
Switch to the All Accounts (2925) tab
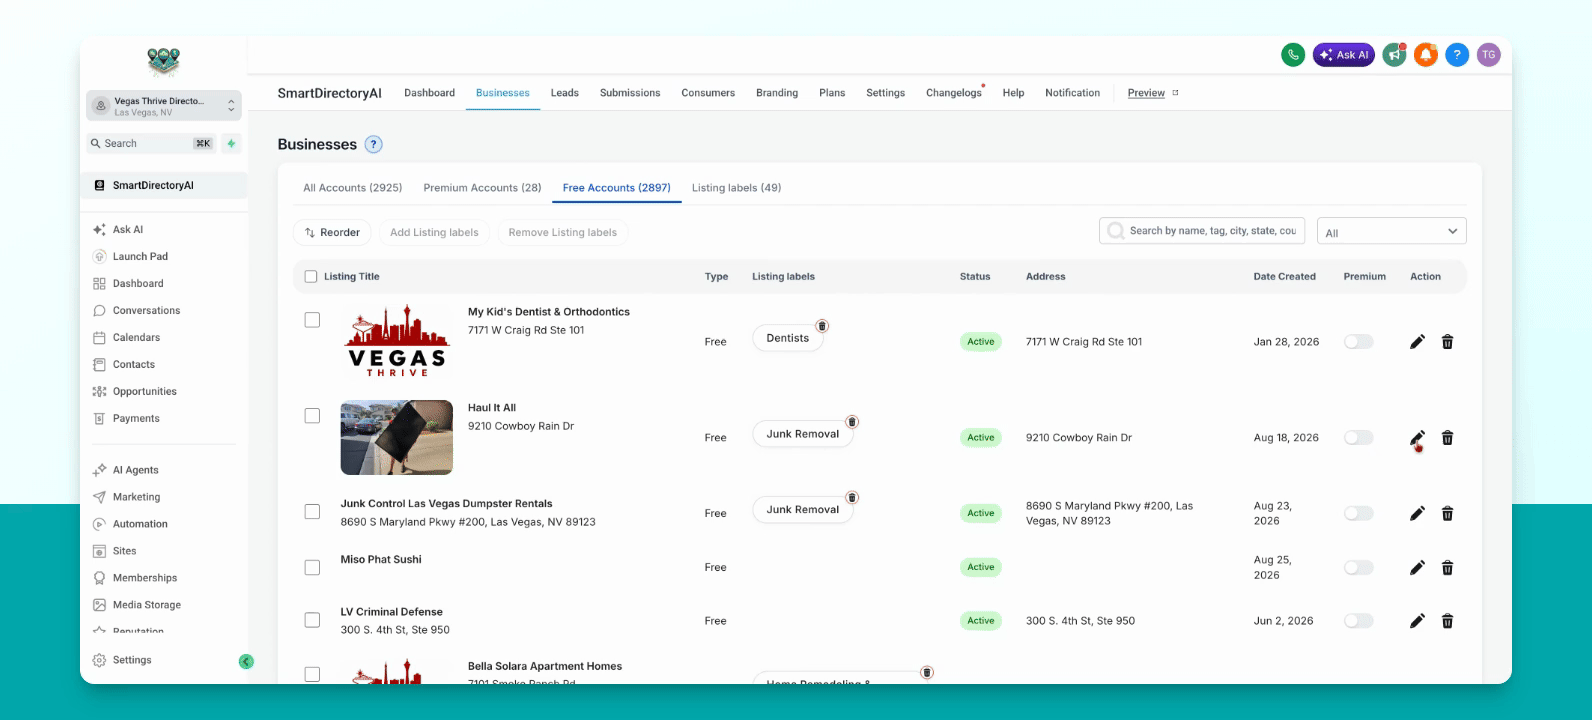353,188
